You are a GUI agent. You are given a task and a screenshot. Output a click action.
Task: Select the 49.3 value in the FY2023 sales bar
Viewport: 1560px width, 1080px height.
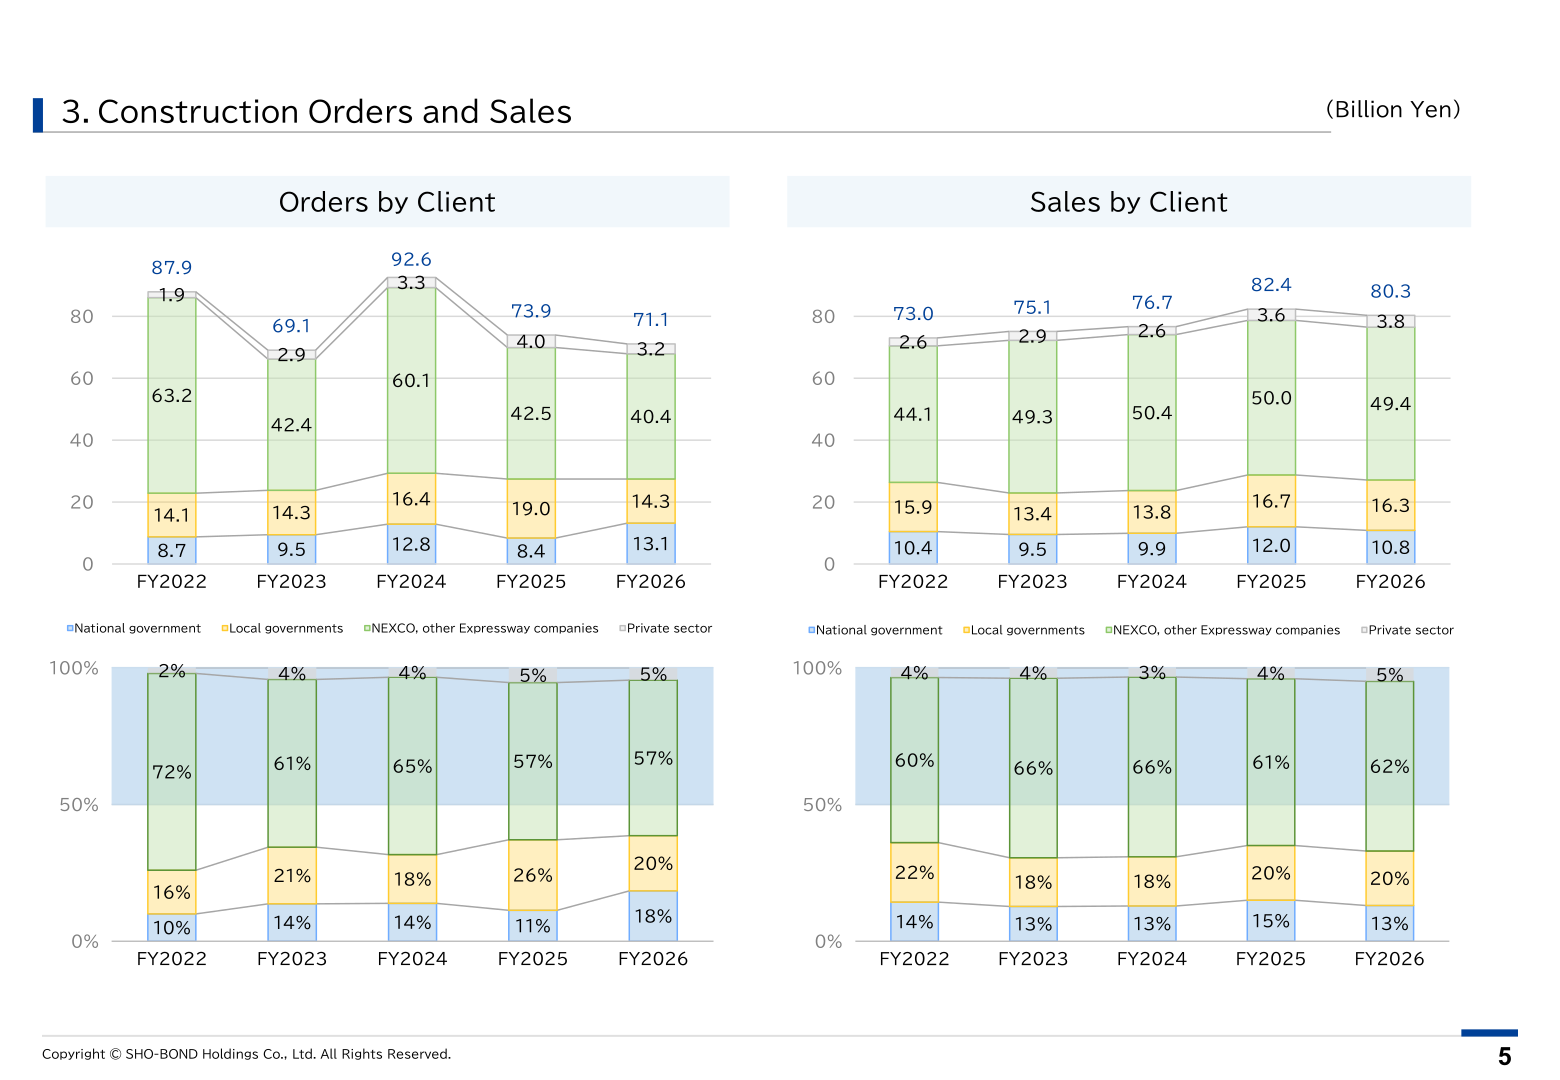(x=1032, y=417)
